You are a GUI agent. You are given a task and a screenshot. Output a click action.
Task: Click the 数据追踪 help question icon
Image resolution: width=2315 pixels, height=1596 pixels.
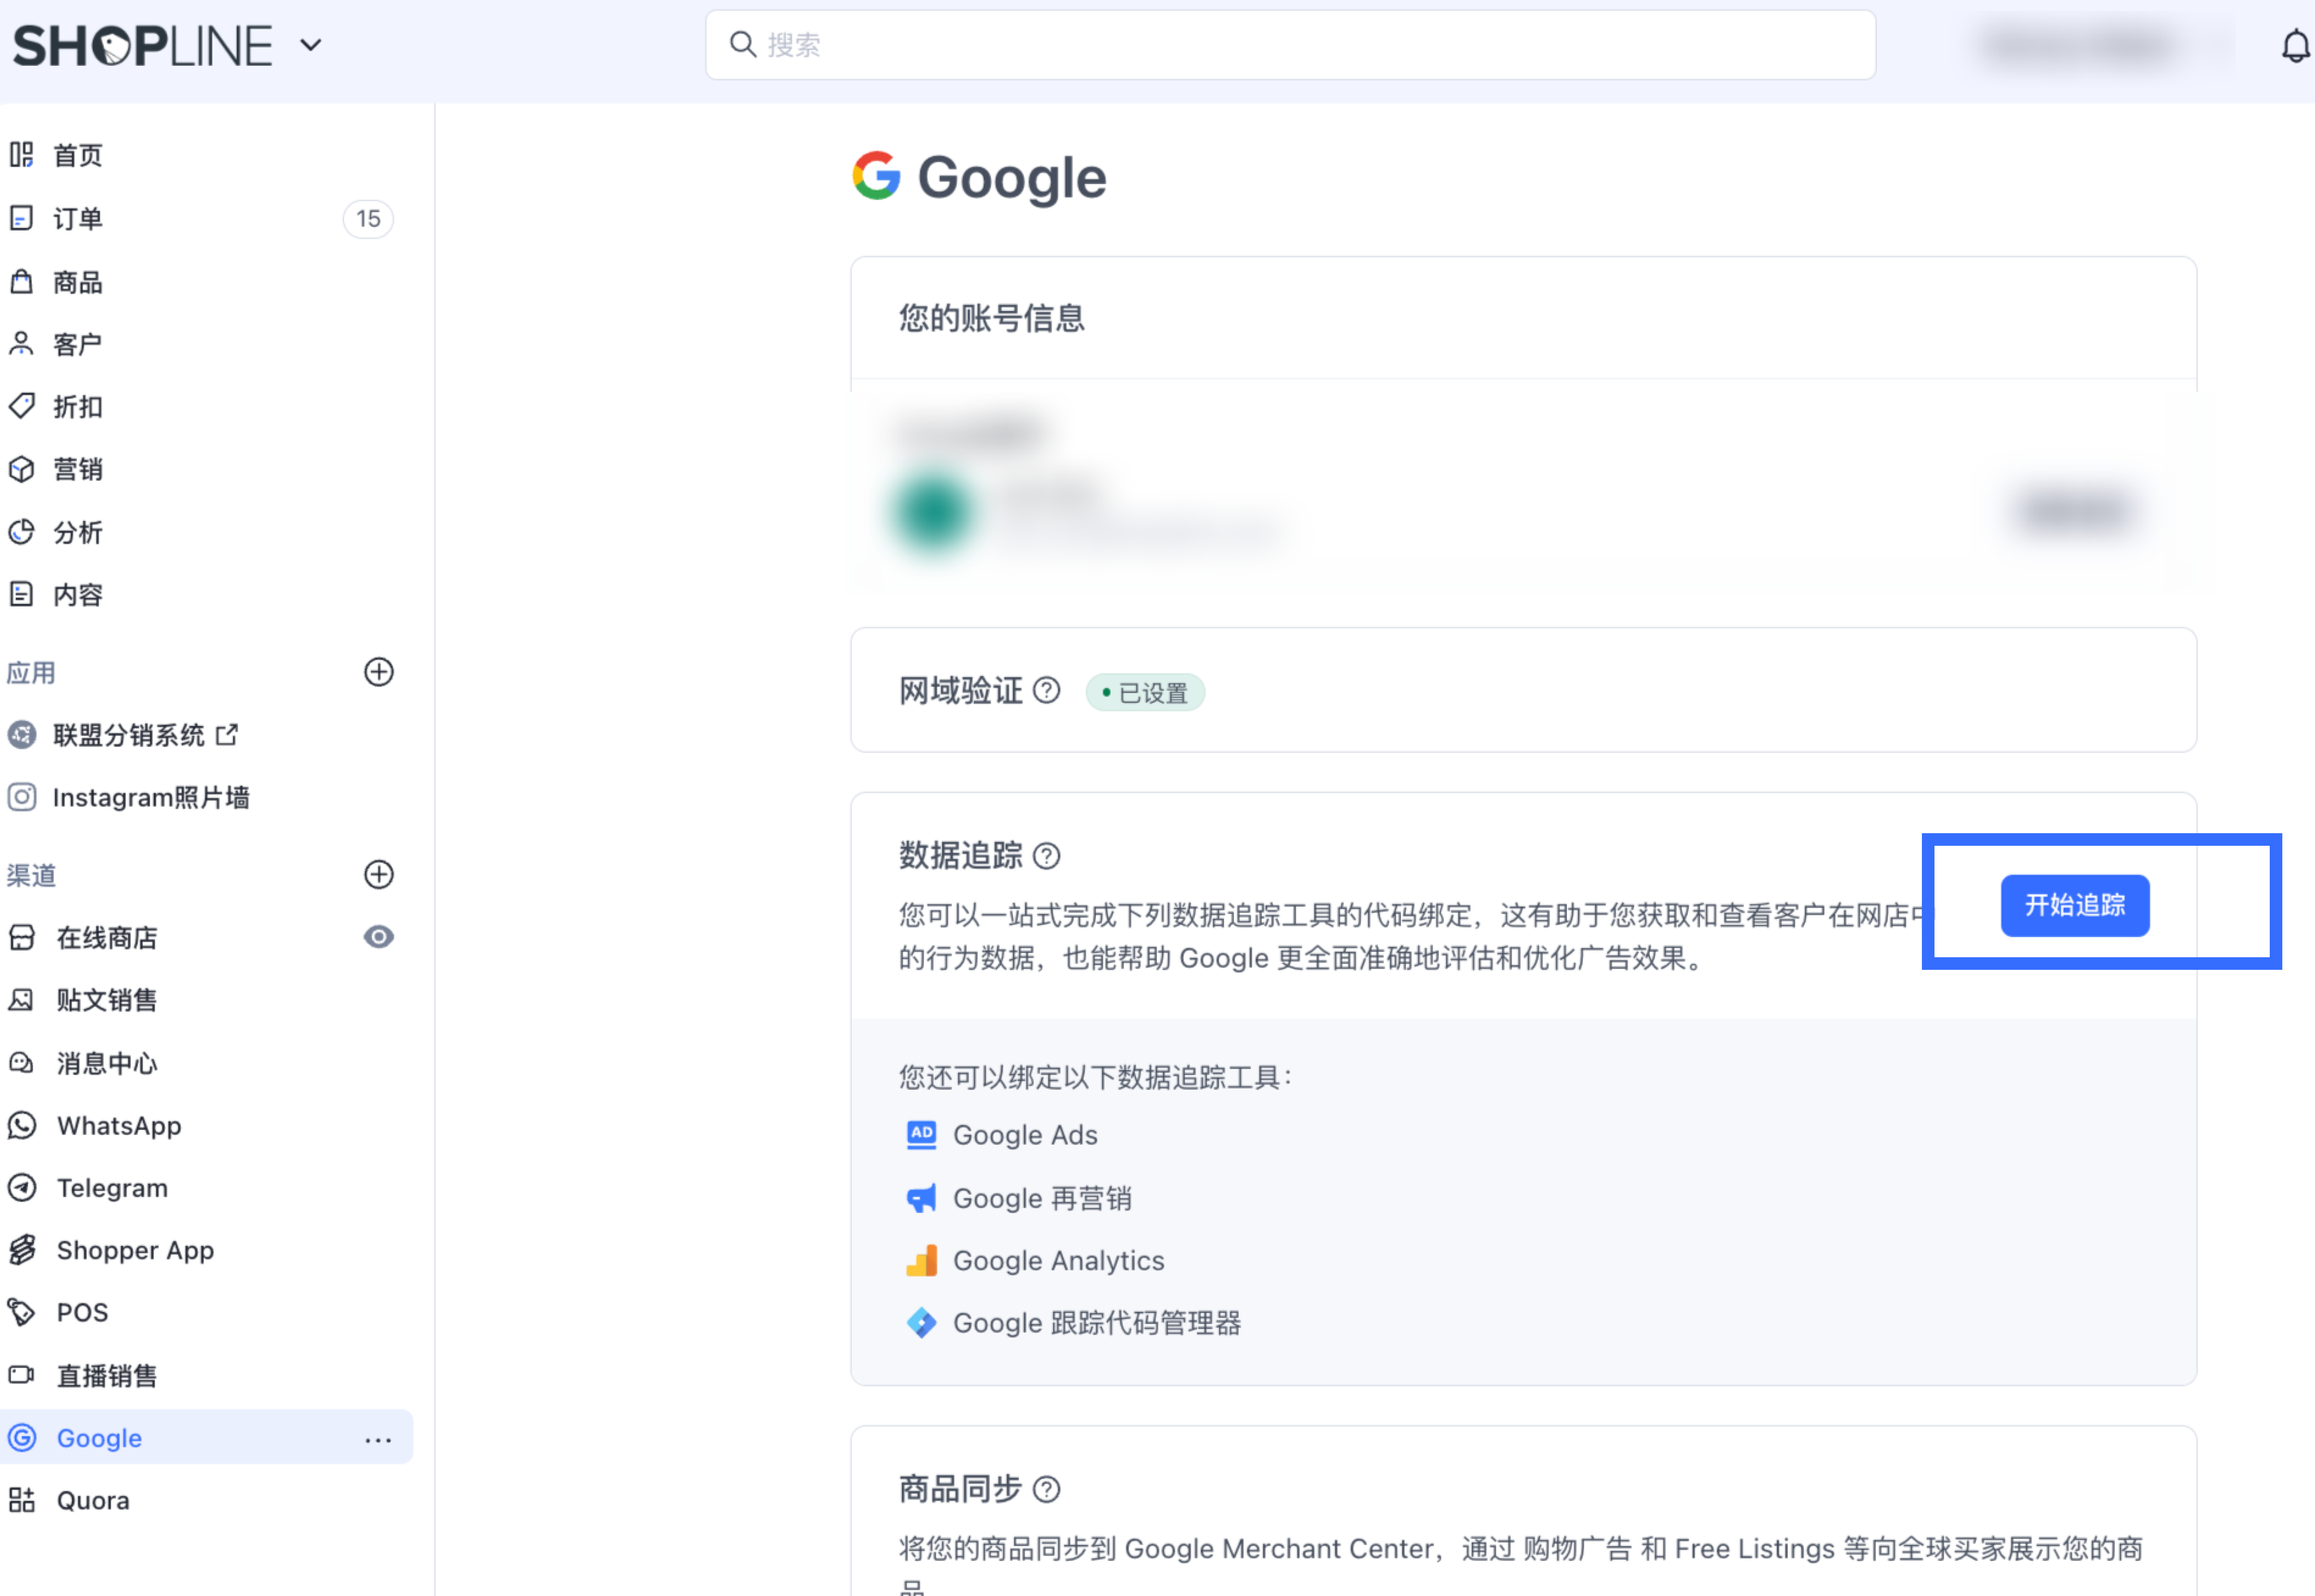tap(1046, 856)
